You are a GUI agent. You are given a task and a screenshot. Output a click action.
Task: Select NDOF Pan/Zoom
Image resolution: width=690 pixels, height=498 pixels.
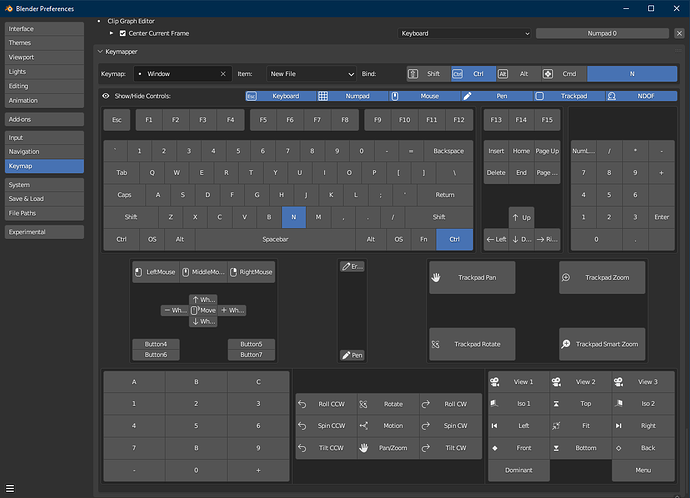pyautogui.click(x=388, y=448)
